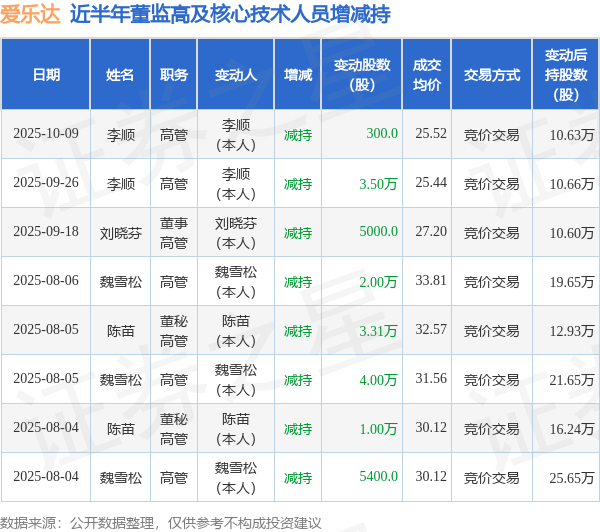Screen dimensions: 600x532
Task: Click the 增减 column header
Action: click(x=298, y=75)
